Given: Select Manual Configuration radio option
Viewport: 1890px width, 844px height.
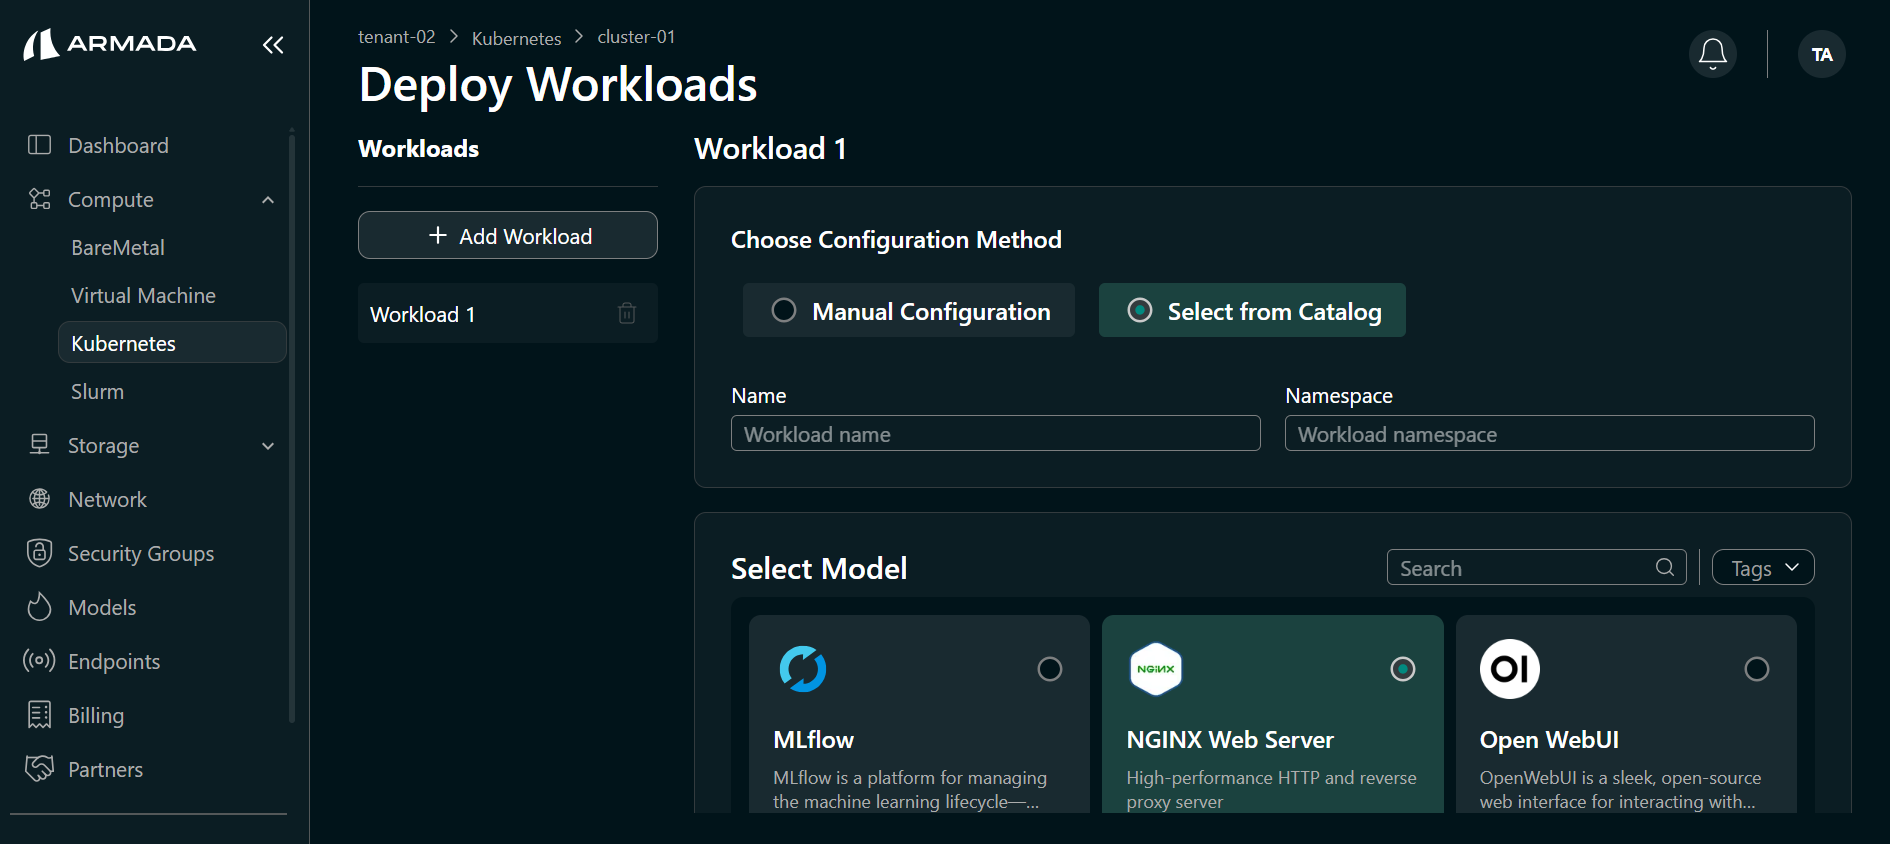Looking at the screenshot, I should (909, 310).
